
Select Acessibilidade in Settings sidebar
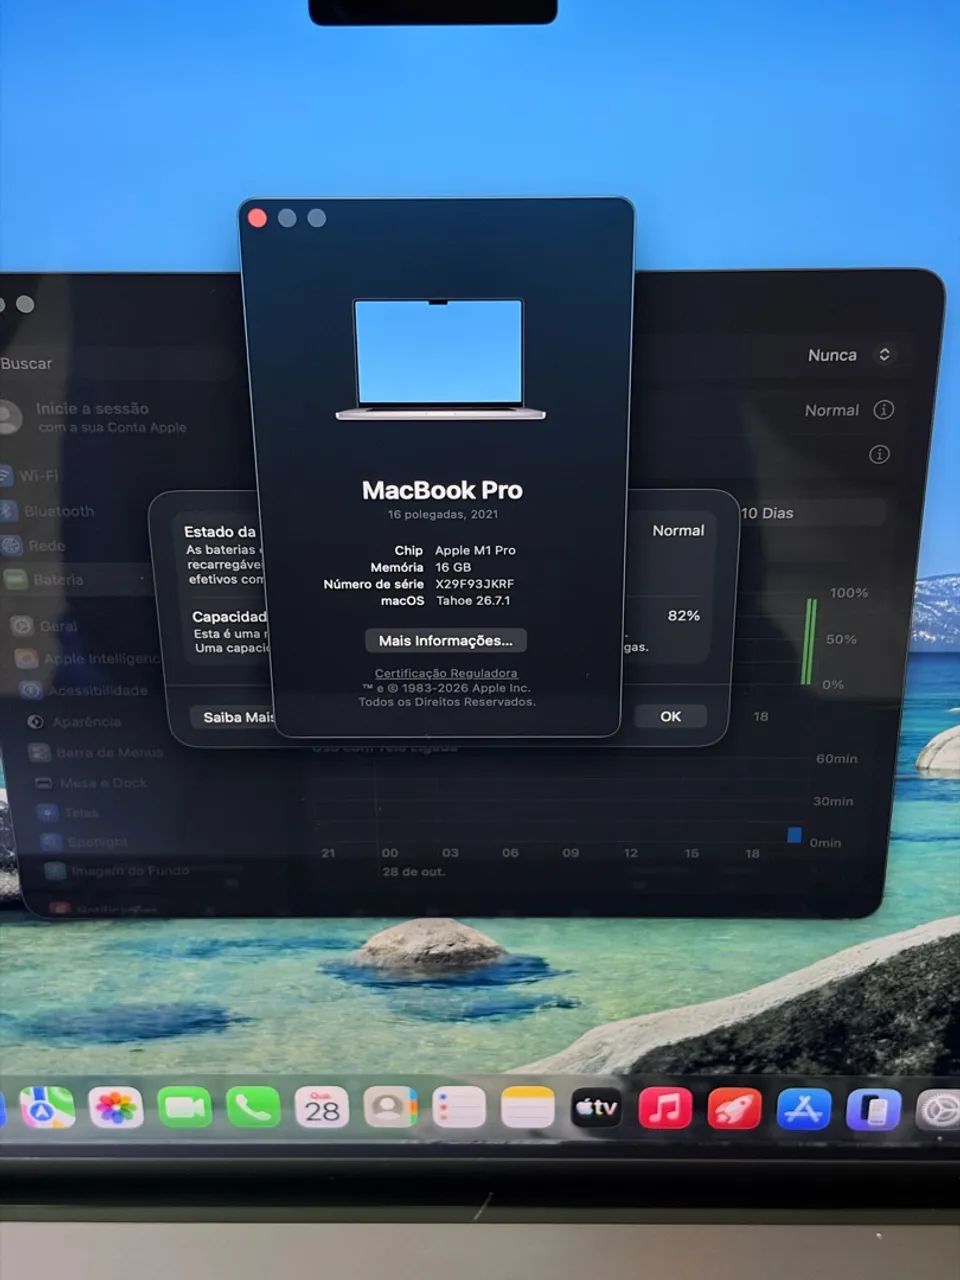84,690
